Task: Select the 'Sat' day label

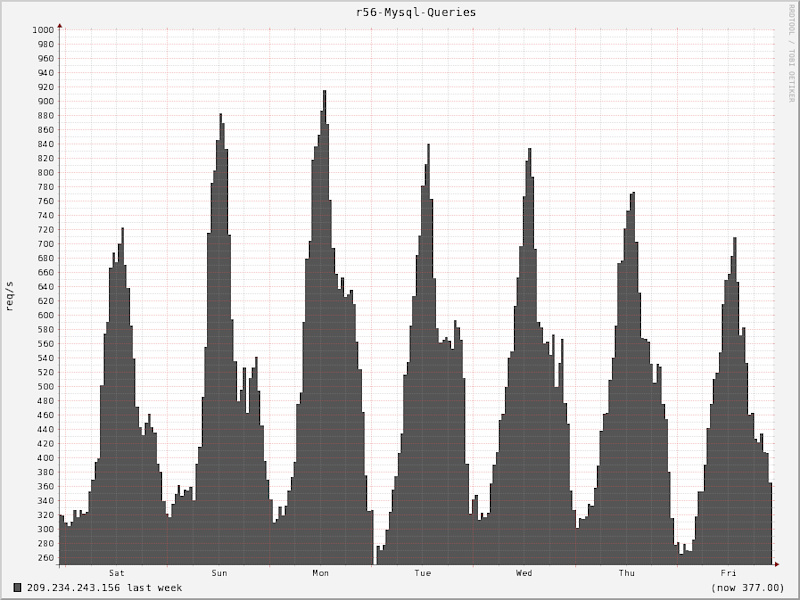Action: point(116,573)
